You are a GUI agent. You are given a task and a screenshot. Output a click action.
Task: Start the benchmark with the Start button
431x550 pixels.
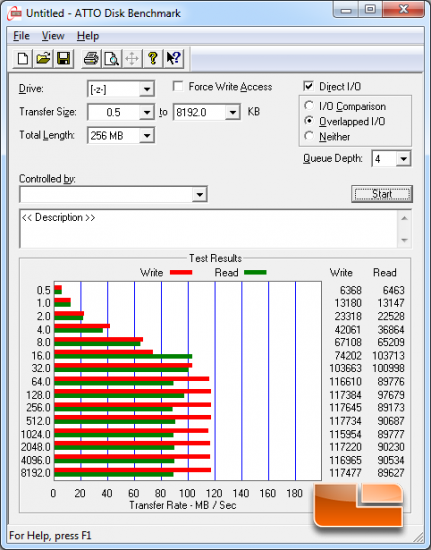pyautogui.click(x=382, y=194)
